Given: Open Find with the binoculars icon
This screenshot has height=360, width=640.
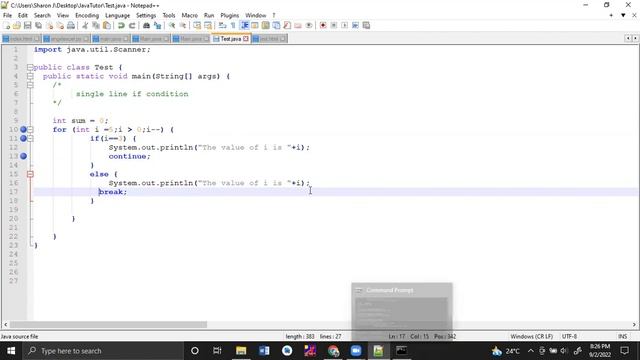Looking at the screenshot, I should pos(146,25).
